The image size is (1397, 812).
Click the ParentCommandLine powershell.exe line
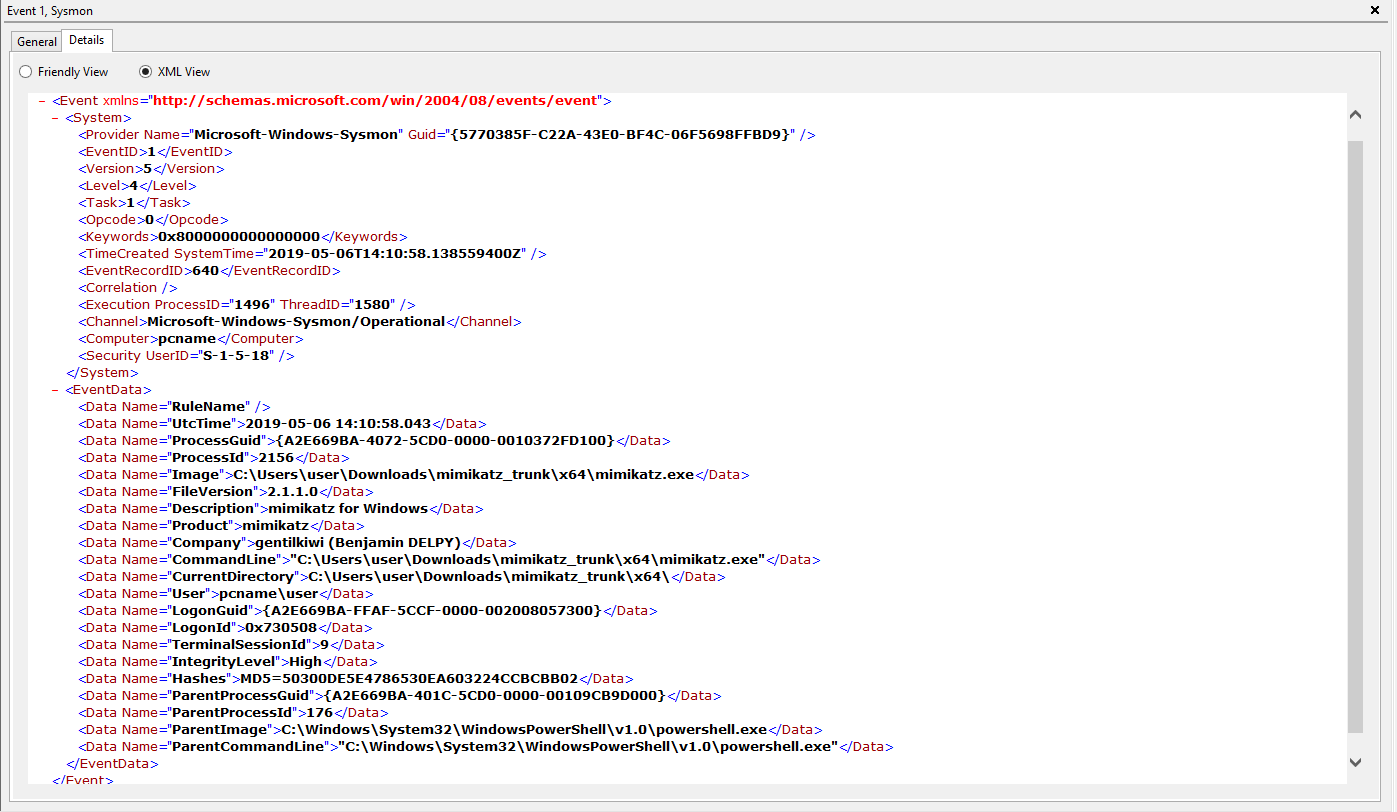486,747
